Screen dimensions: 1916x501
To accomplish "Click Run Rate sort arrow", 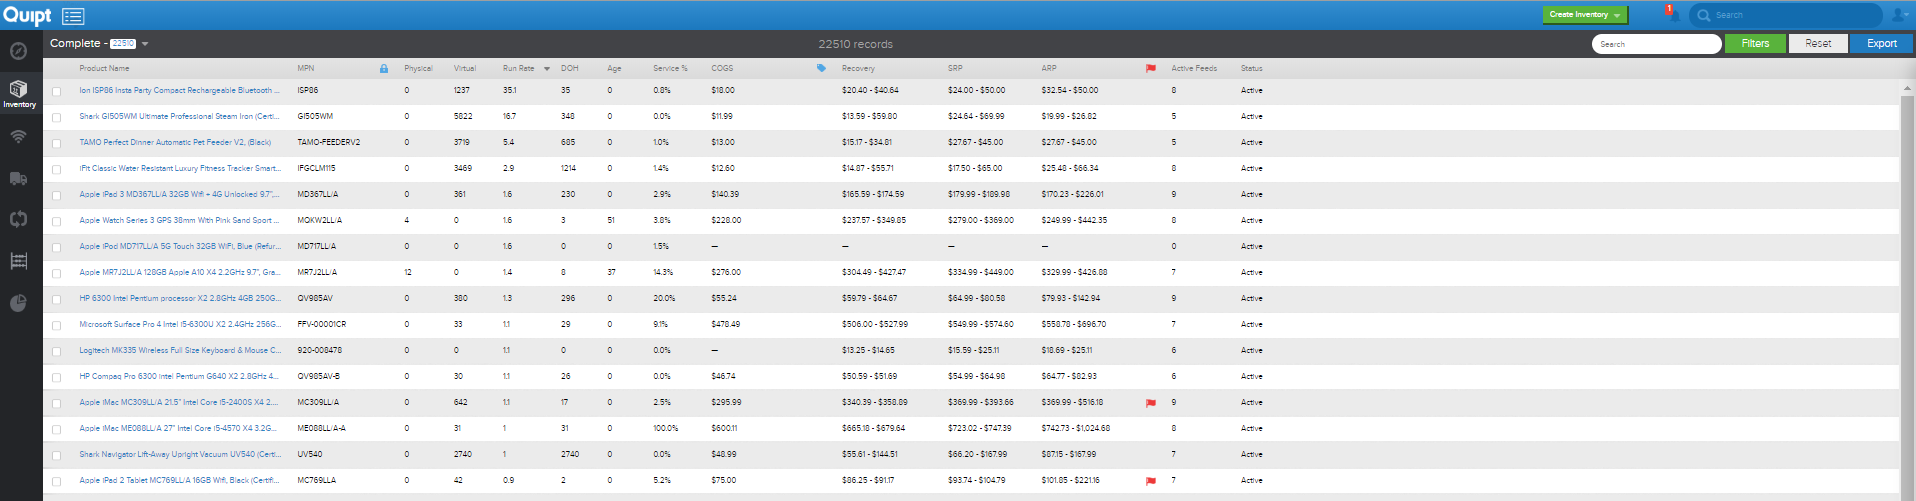I will (x=547, y=69).
